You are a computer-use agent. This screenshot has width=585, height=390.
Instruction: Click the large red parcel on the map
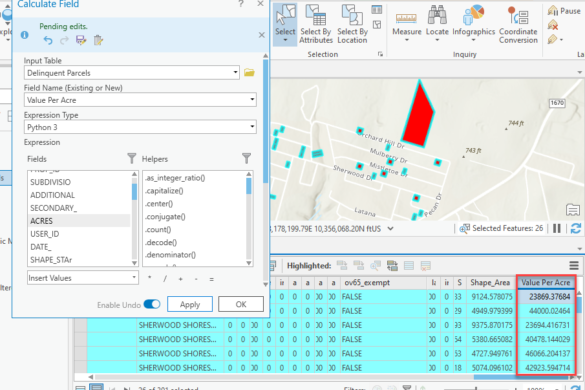[418, 116]
